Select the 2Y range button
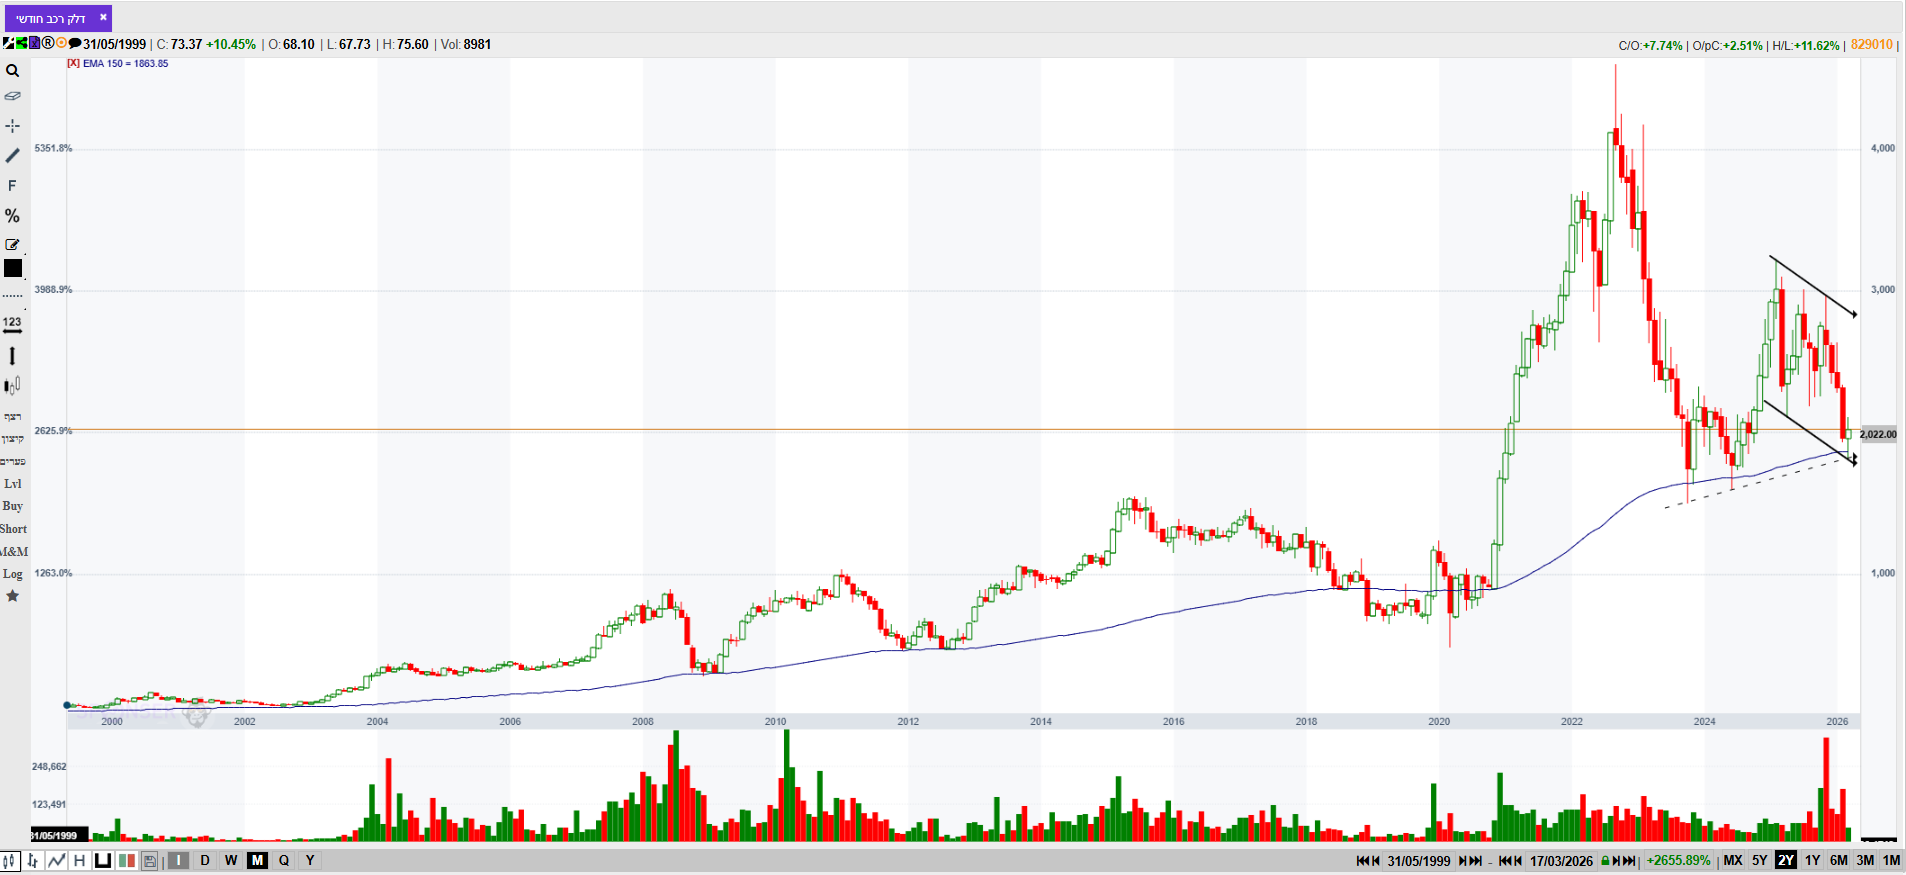The height and width of the screenshot is (875, 1906). (1786, 860)
